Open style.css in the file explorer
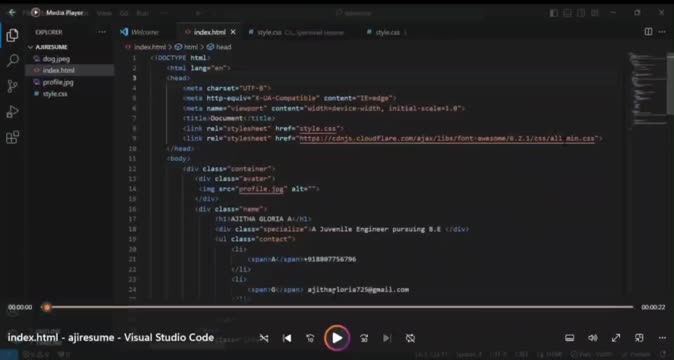 [x=55, y=94]
